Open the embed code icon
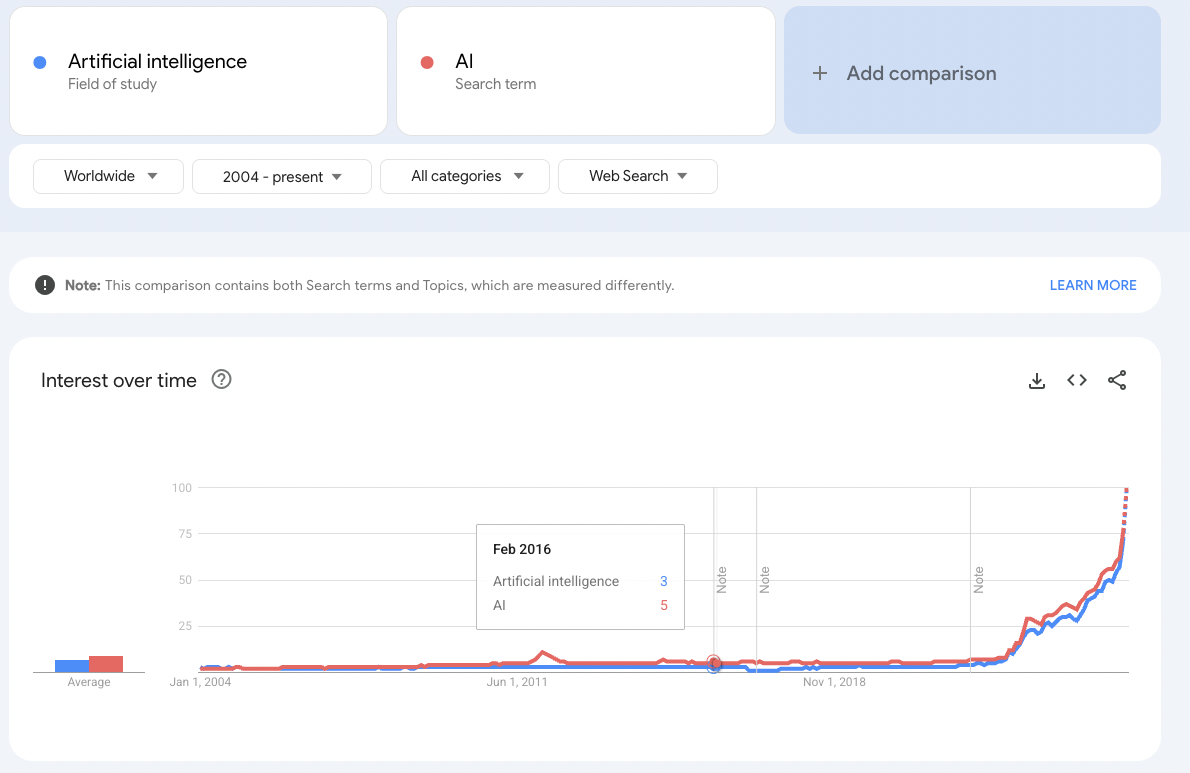Viewport: 1190px width, 773px height. (1077, 380)
